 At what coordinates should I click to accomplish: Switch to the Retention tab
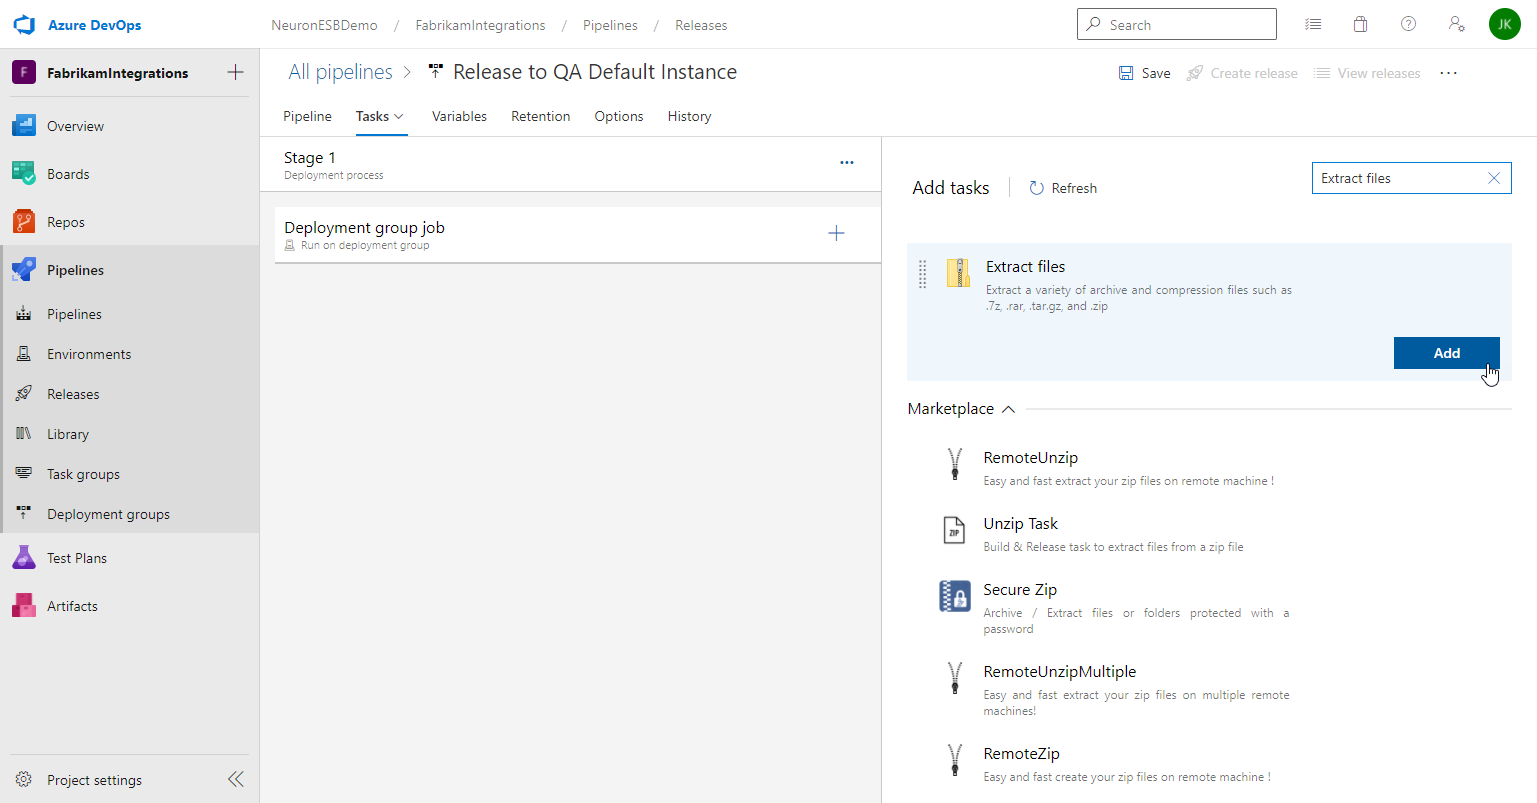[x=540, y=116]
